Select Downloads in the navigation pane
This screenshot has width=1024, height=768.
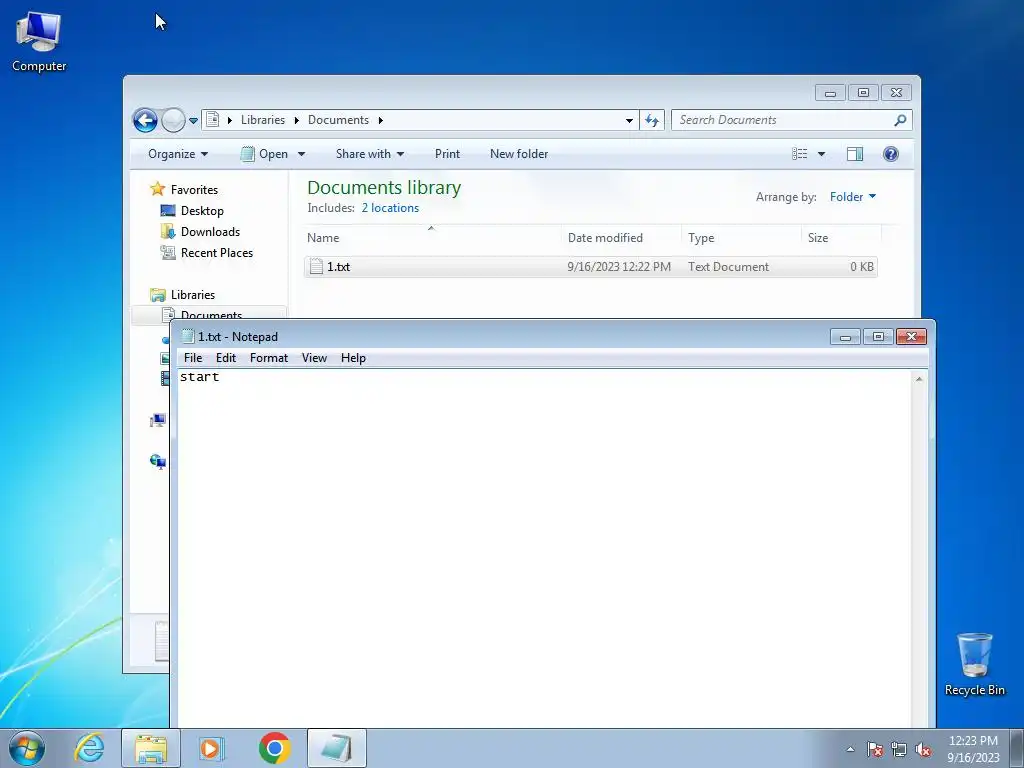(x=210, y=232)
